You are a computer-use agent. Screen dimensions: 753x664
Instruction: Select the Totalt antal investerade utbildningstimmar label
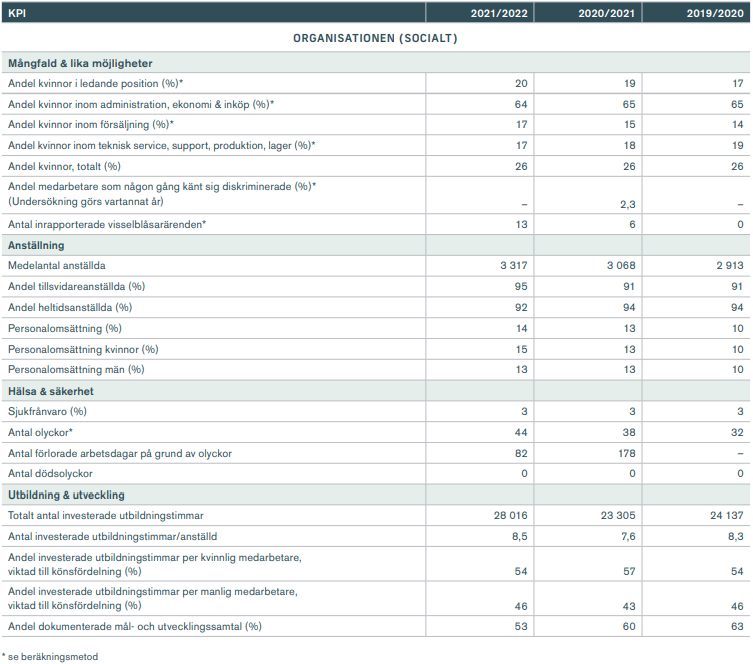click(x=106, y=516)
